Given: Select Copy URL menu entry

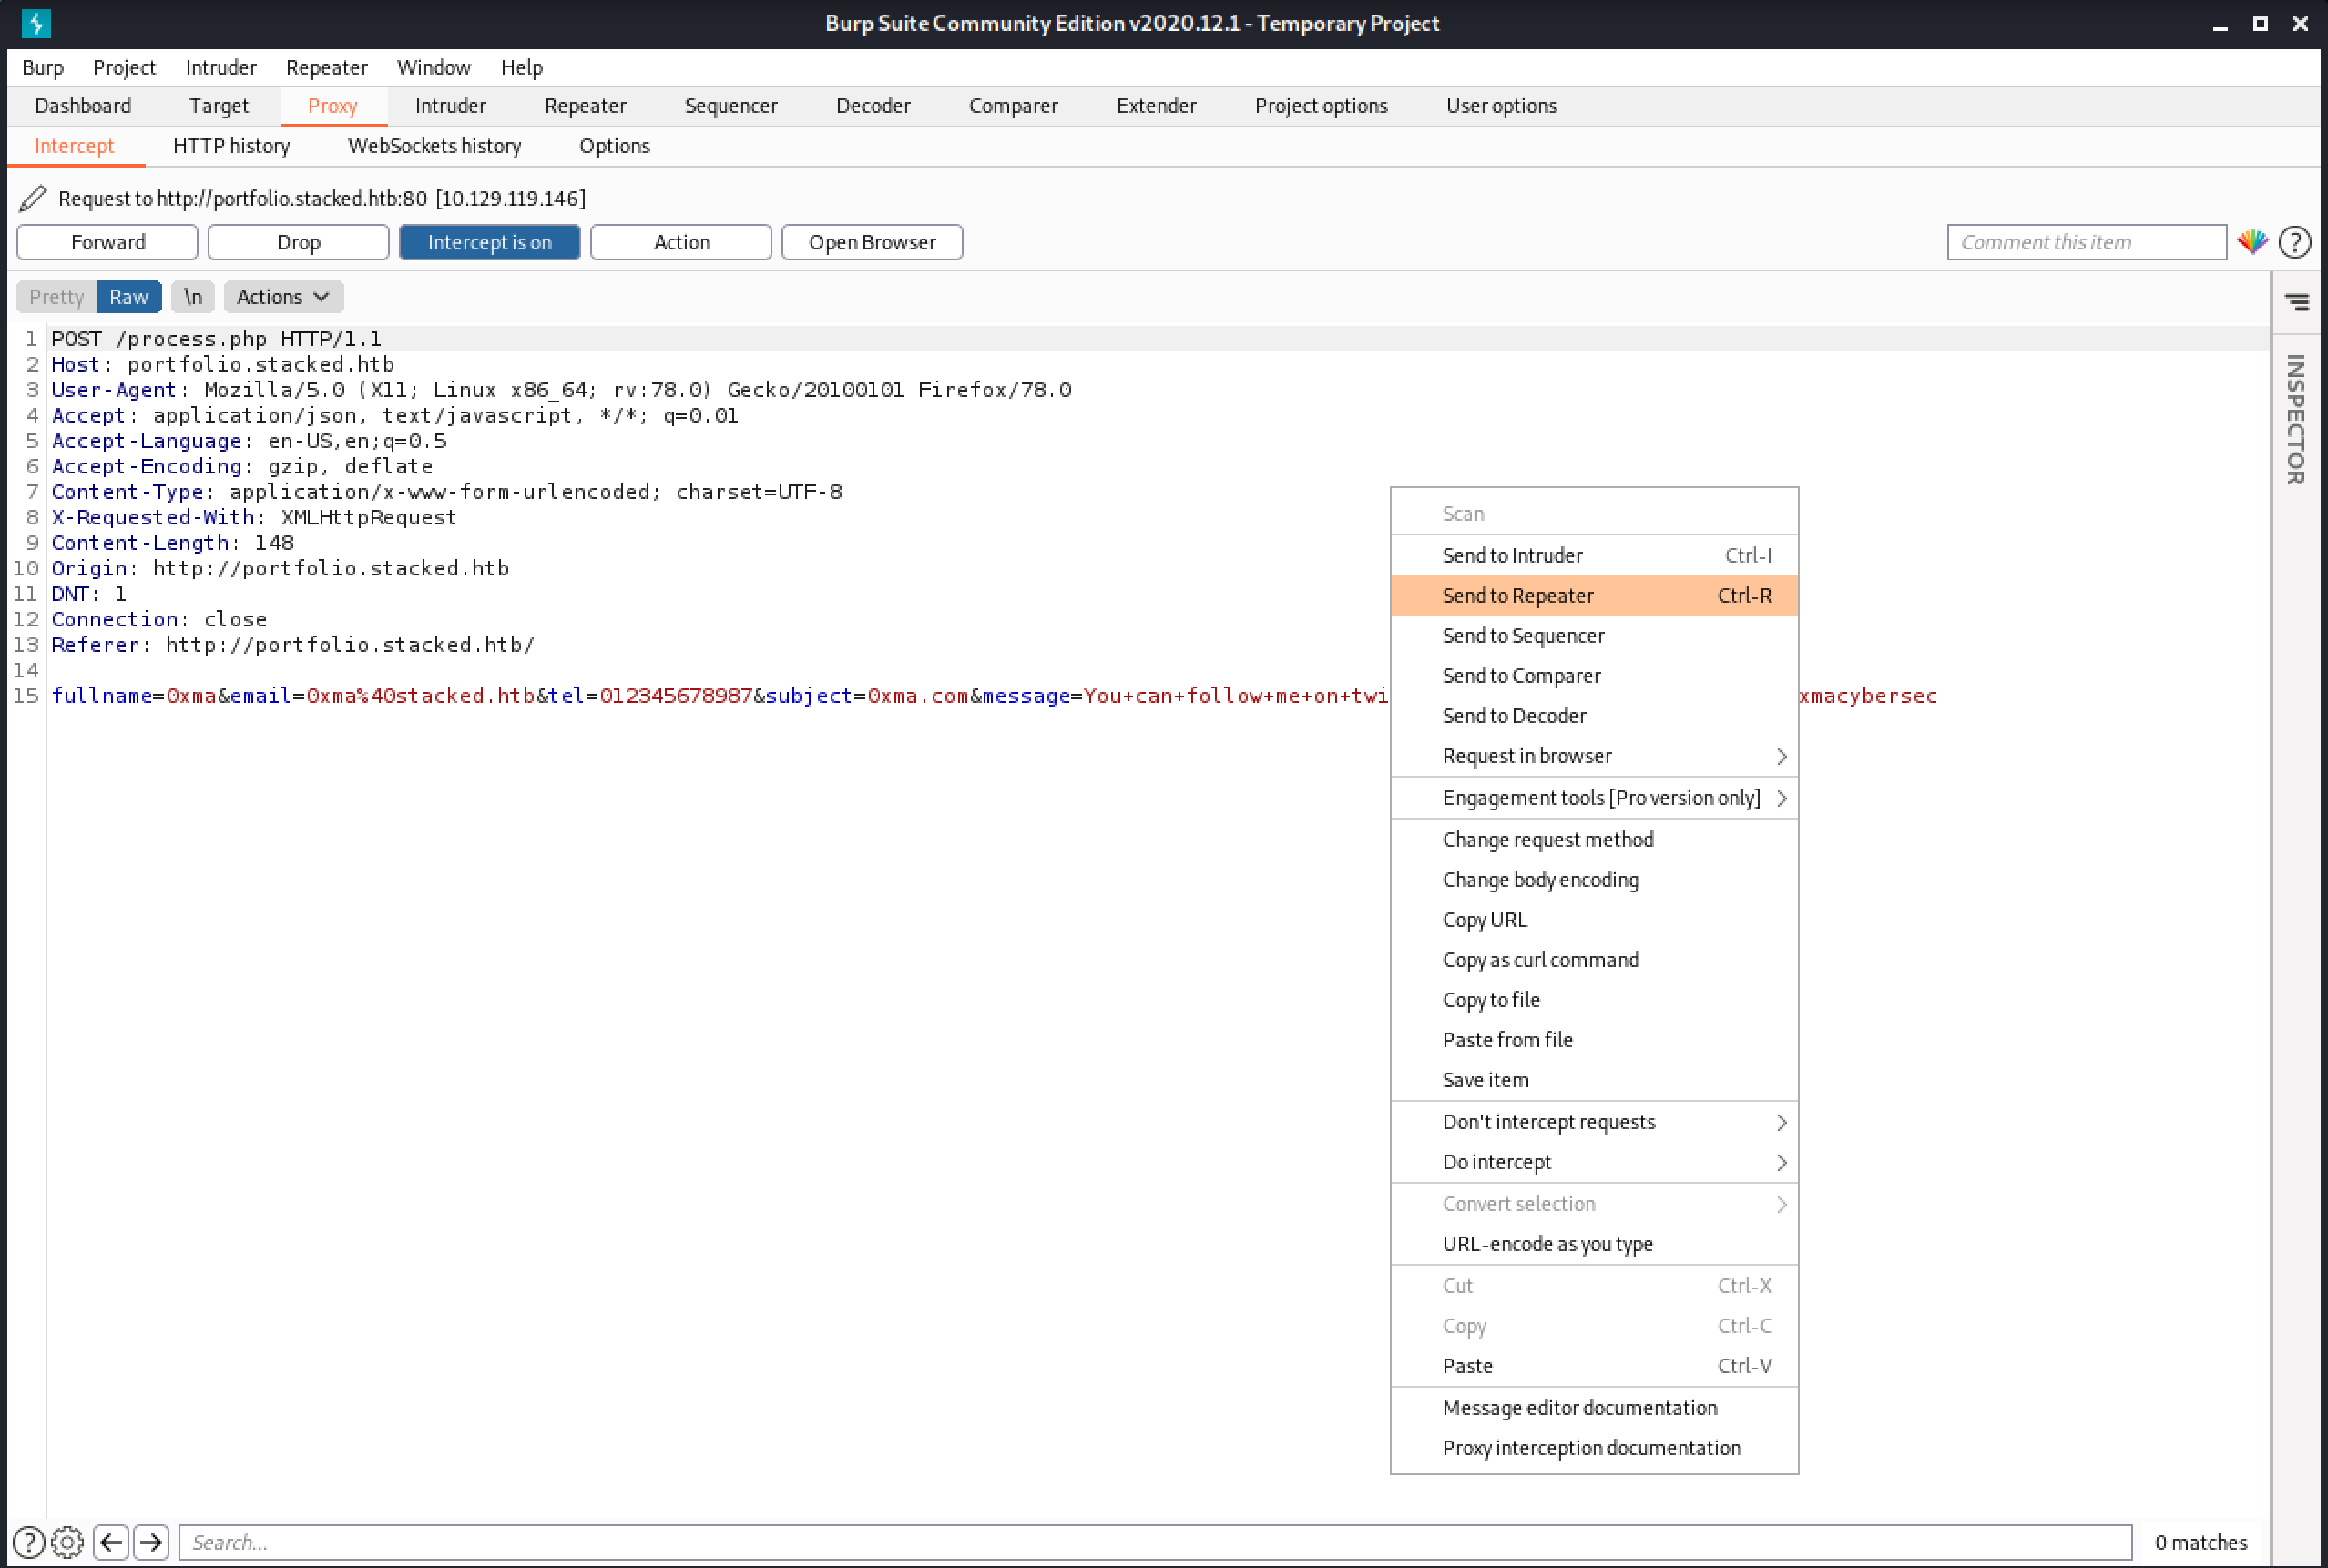Looking at the screenshot, I should (x=1594, y=920).
